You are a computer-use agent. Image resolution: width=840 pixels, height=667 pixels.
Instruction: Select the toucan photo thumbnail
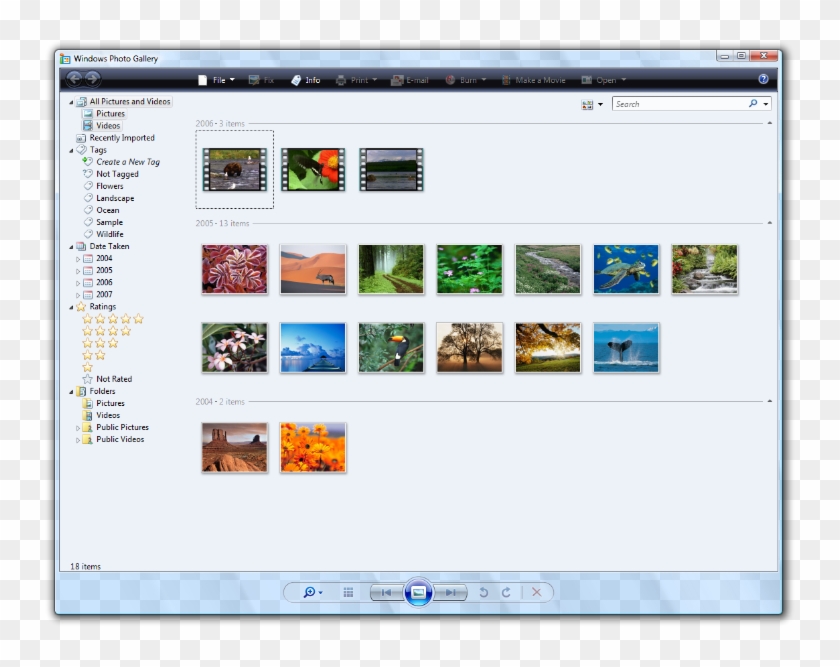coord(392,346)
